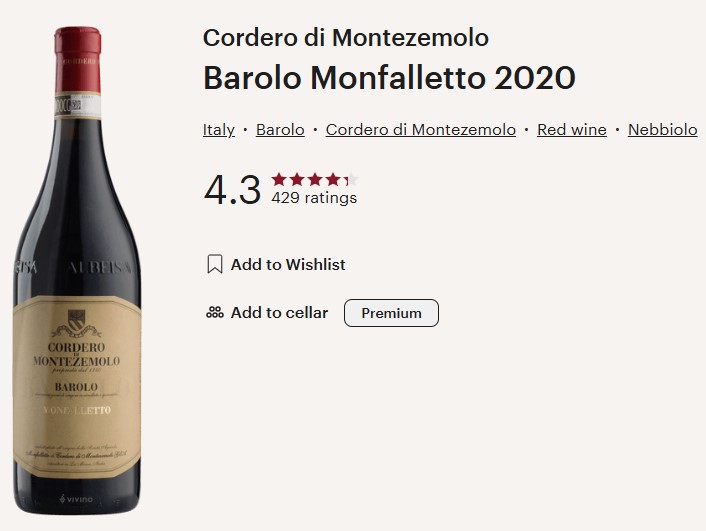Open the Italy country link

[219, 130]
